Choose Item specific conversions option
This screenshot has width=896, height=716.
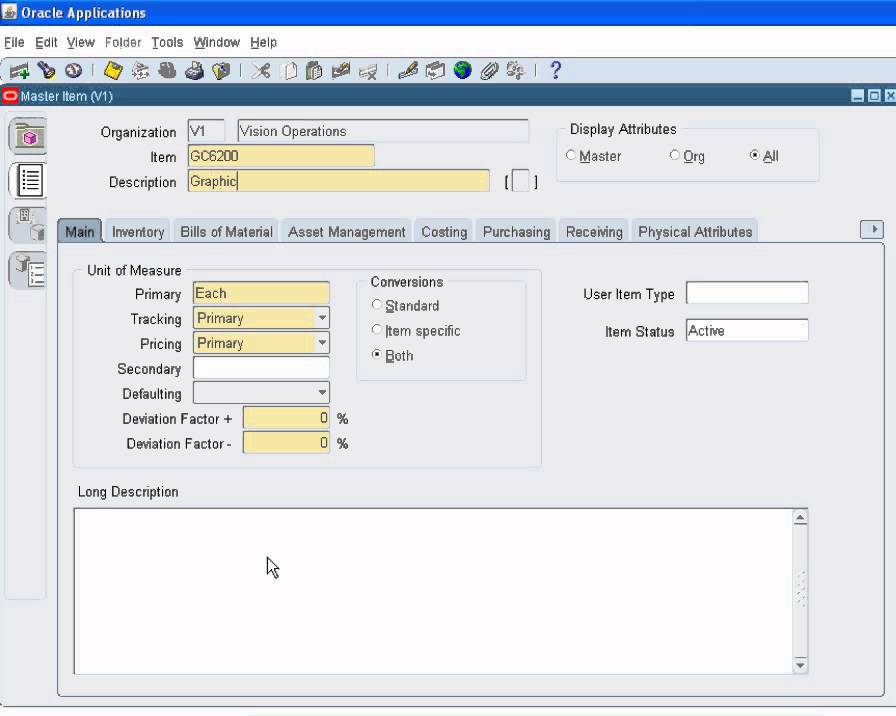pos(376,330)
